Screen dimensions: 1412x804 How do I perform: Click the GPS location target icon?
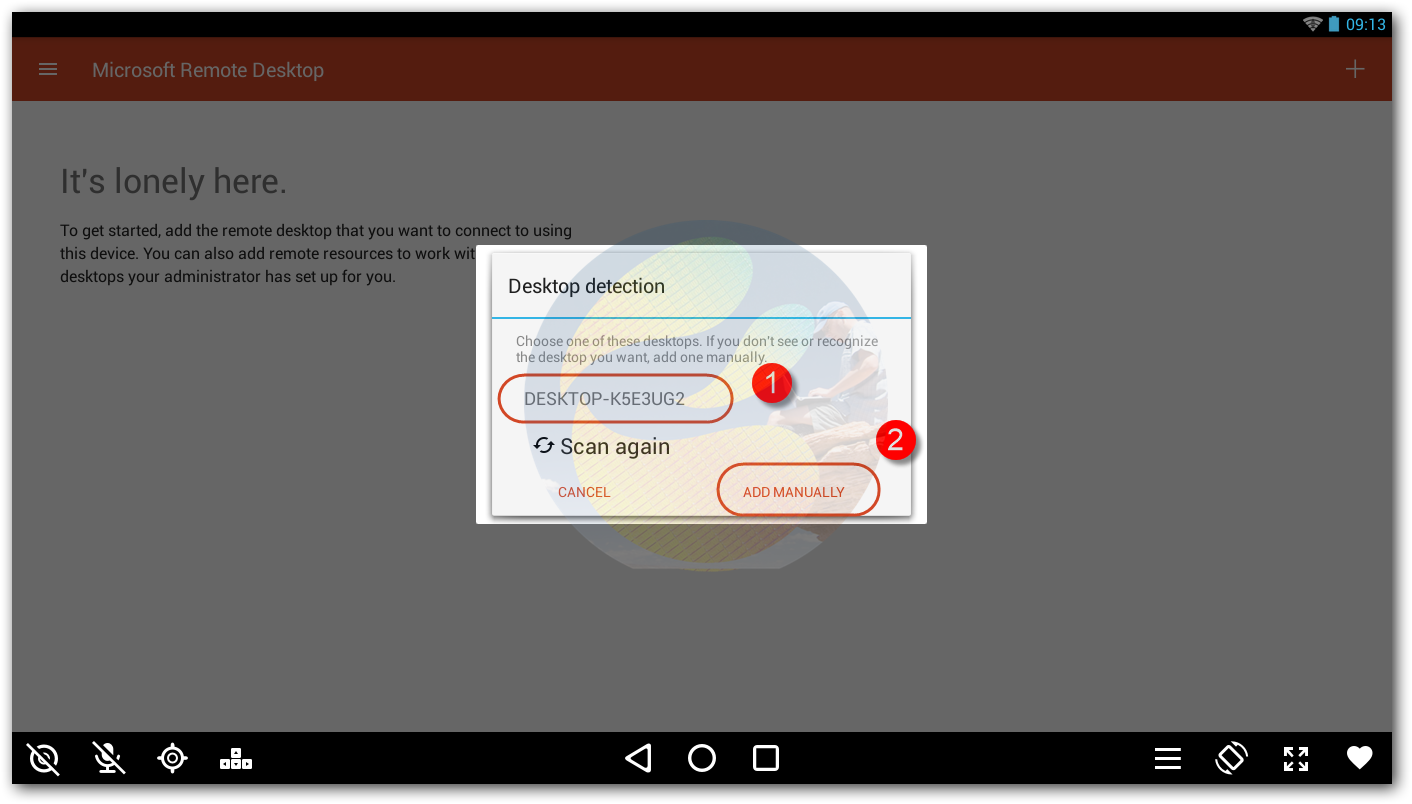coord(172,759)
